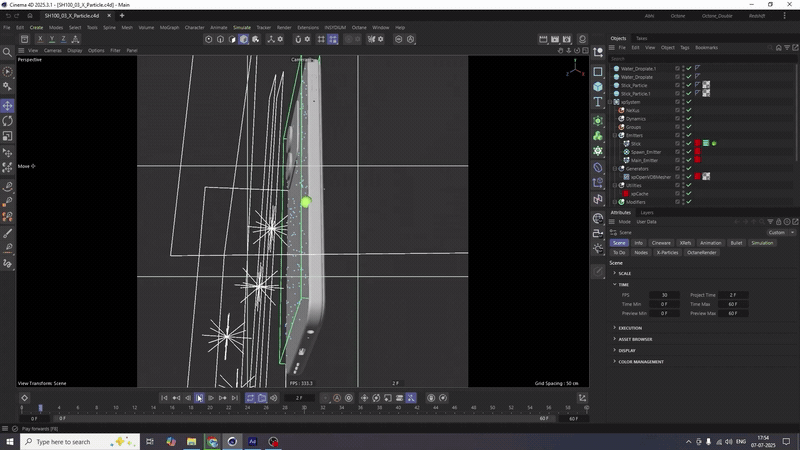Select the Move tool in left toolbar
800x450 pixels.
[8, 105]
